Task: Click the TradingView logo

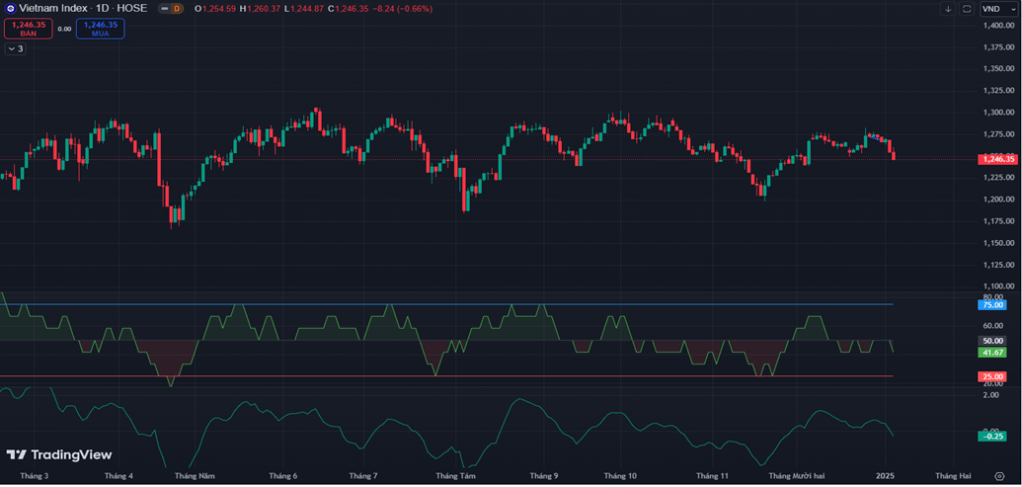Action: click(59, 455)
